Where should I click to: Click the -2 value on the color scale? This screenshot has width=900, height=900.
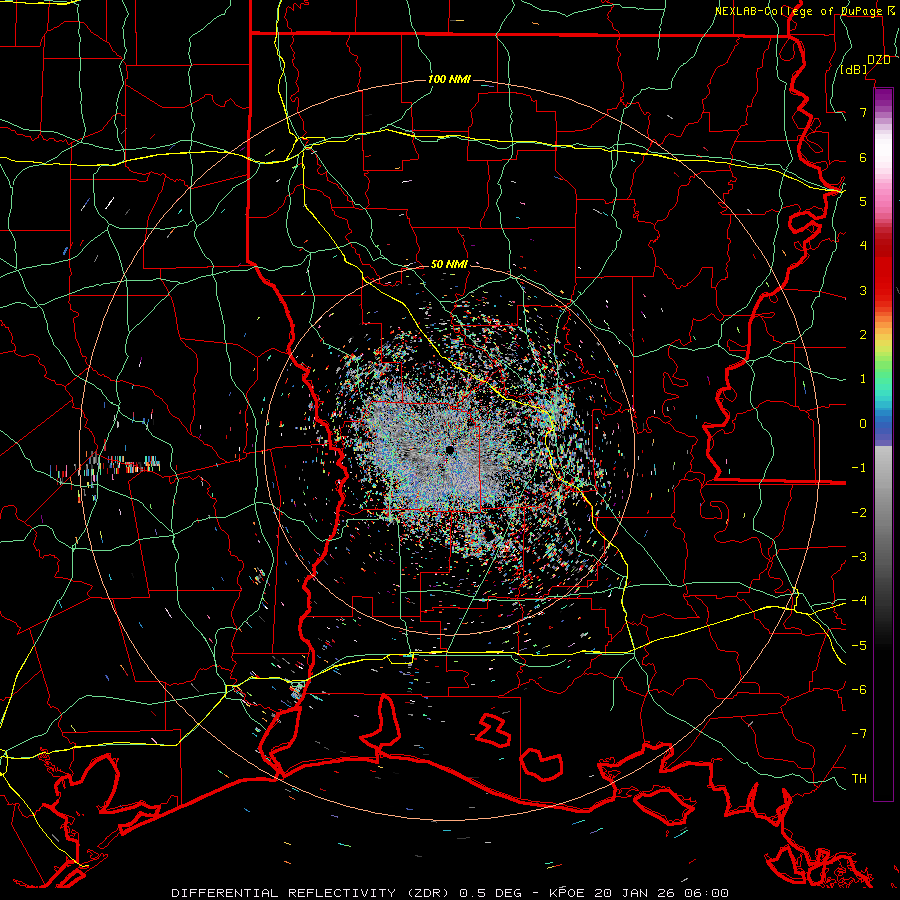[x=859, y=513]
